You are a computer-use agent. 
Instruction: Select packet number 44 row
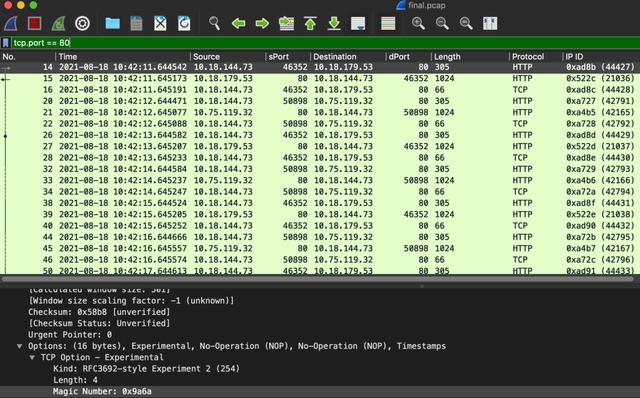click(320, 237)
